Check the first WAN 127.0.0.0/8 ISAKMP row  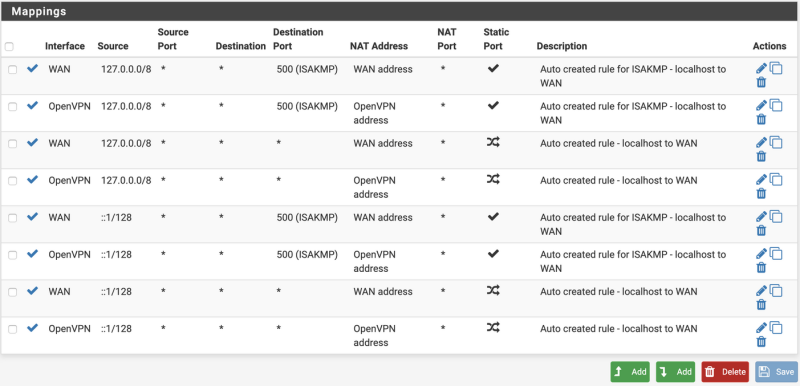pyautogui.click(x=12, y=70)
